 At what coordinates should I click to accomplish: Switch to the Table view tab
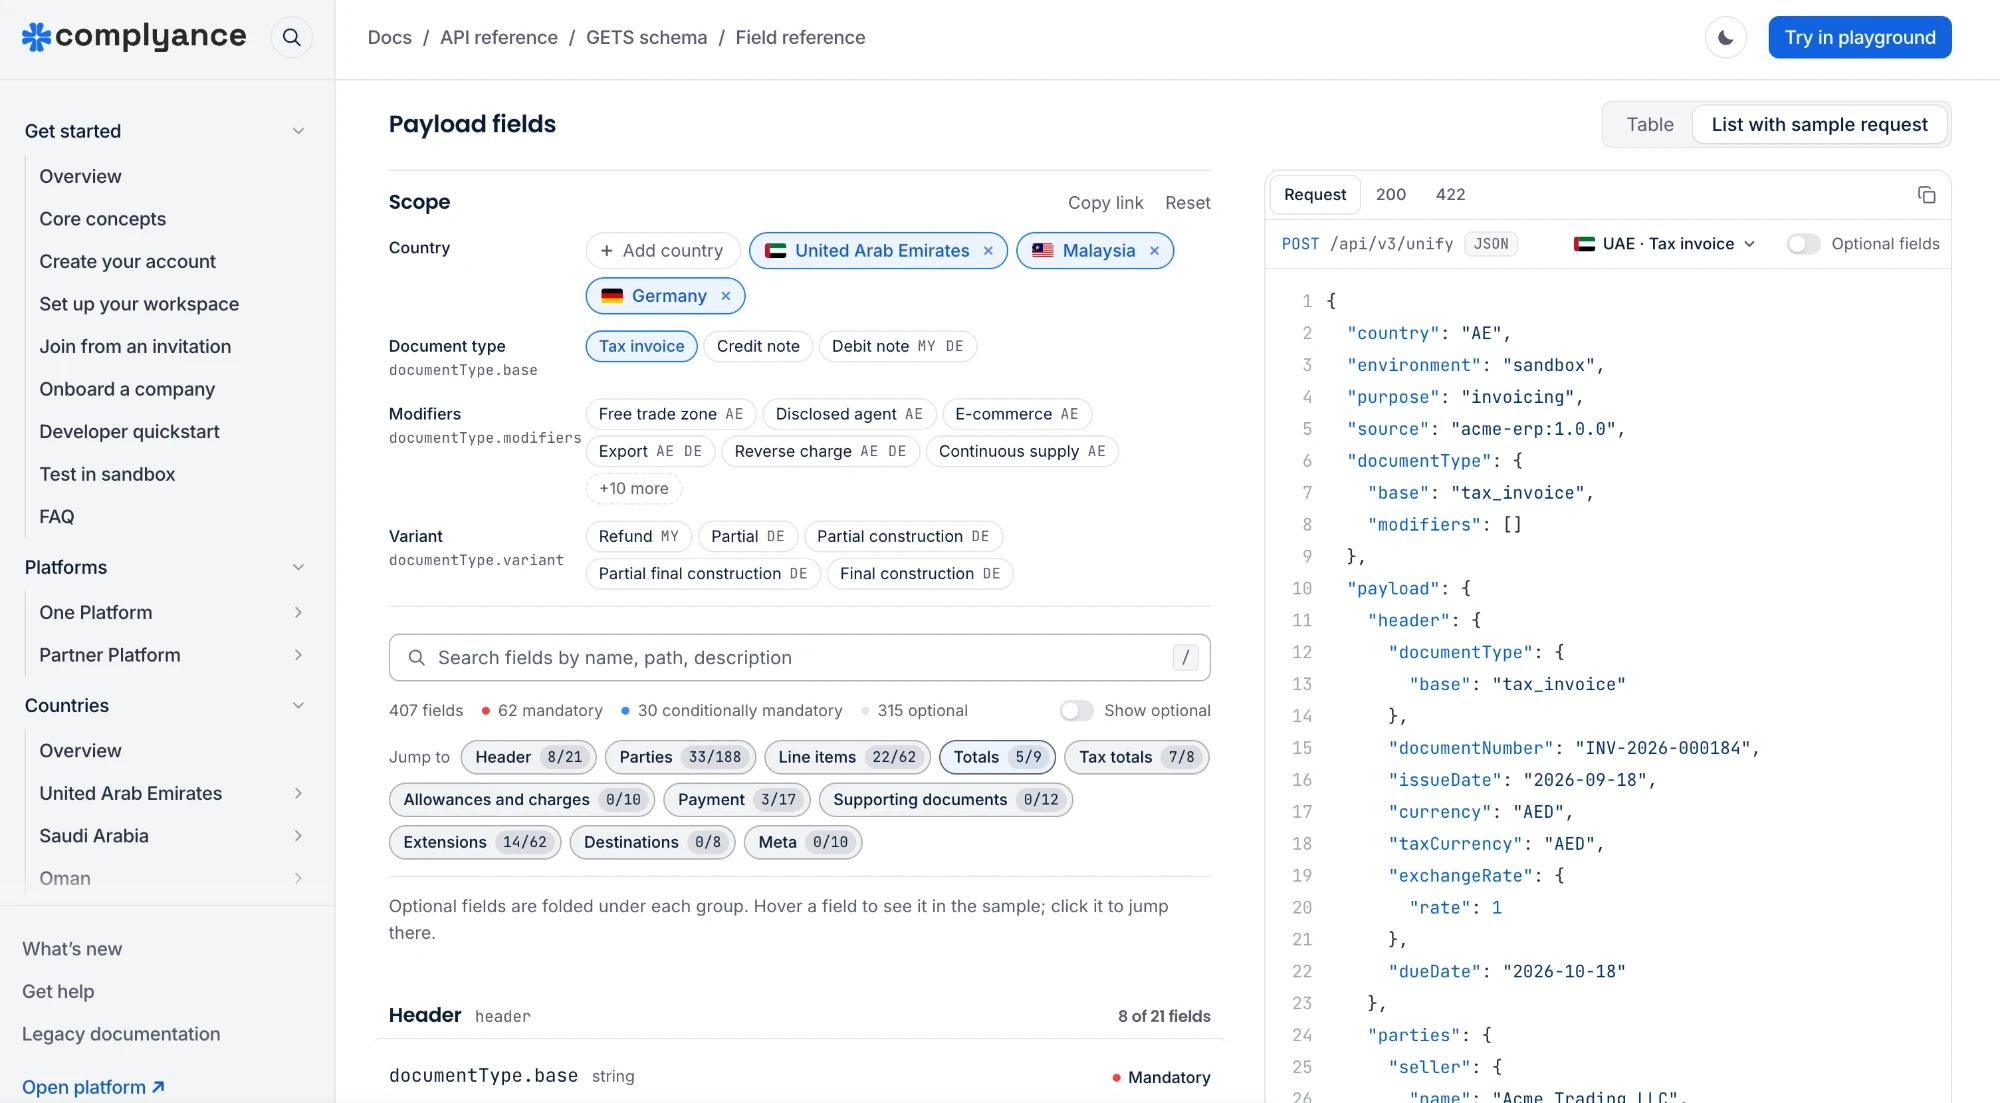click(1649, 124)
